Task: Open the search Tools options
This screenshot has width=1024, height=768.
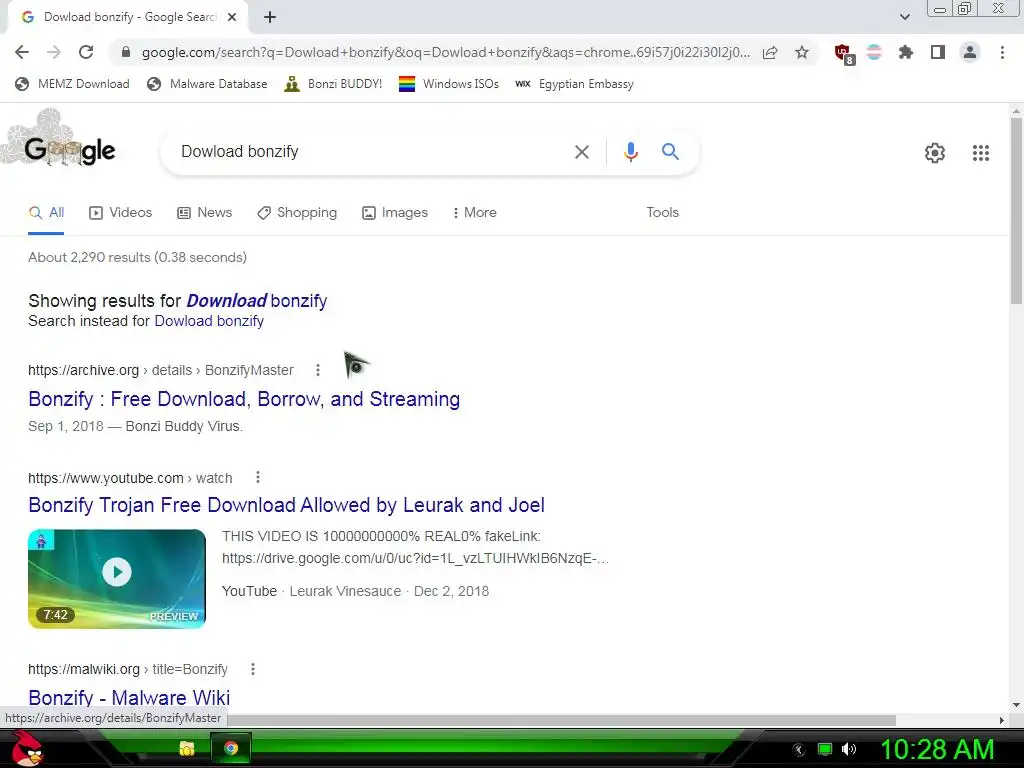Action: [662, 213]
